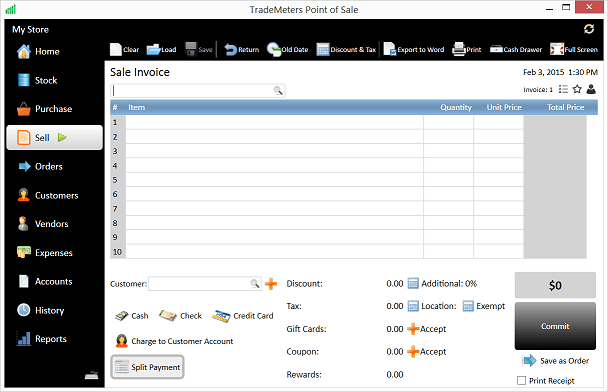Click the Split Payment button
This screenshot has width=608, height=392.
[147, 367]
